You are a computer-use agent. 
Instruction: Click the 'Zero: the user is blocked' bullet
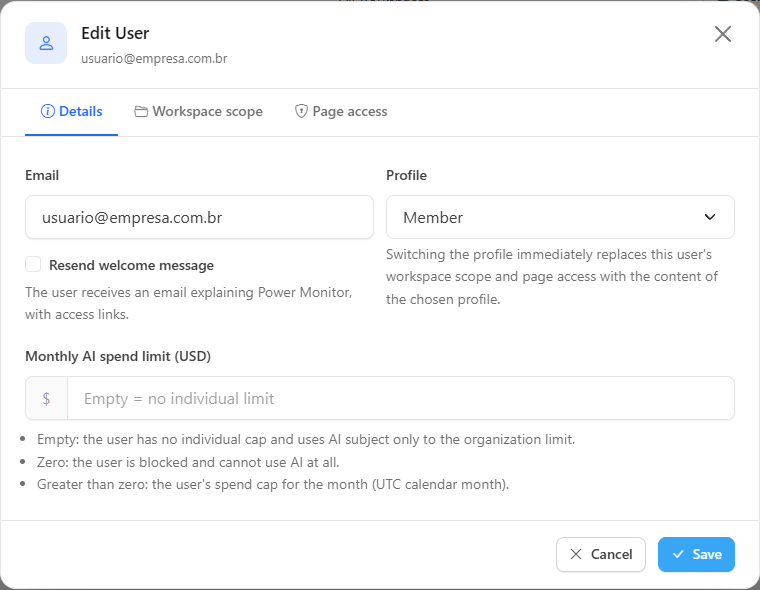188,462
